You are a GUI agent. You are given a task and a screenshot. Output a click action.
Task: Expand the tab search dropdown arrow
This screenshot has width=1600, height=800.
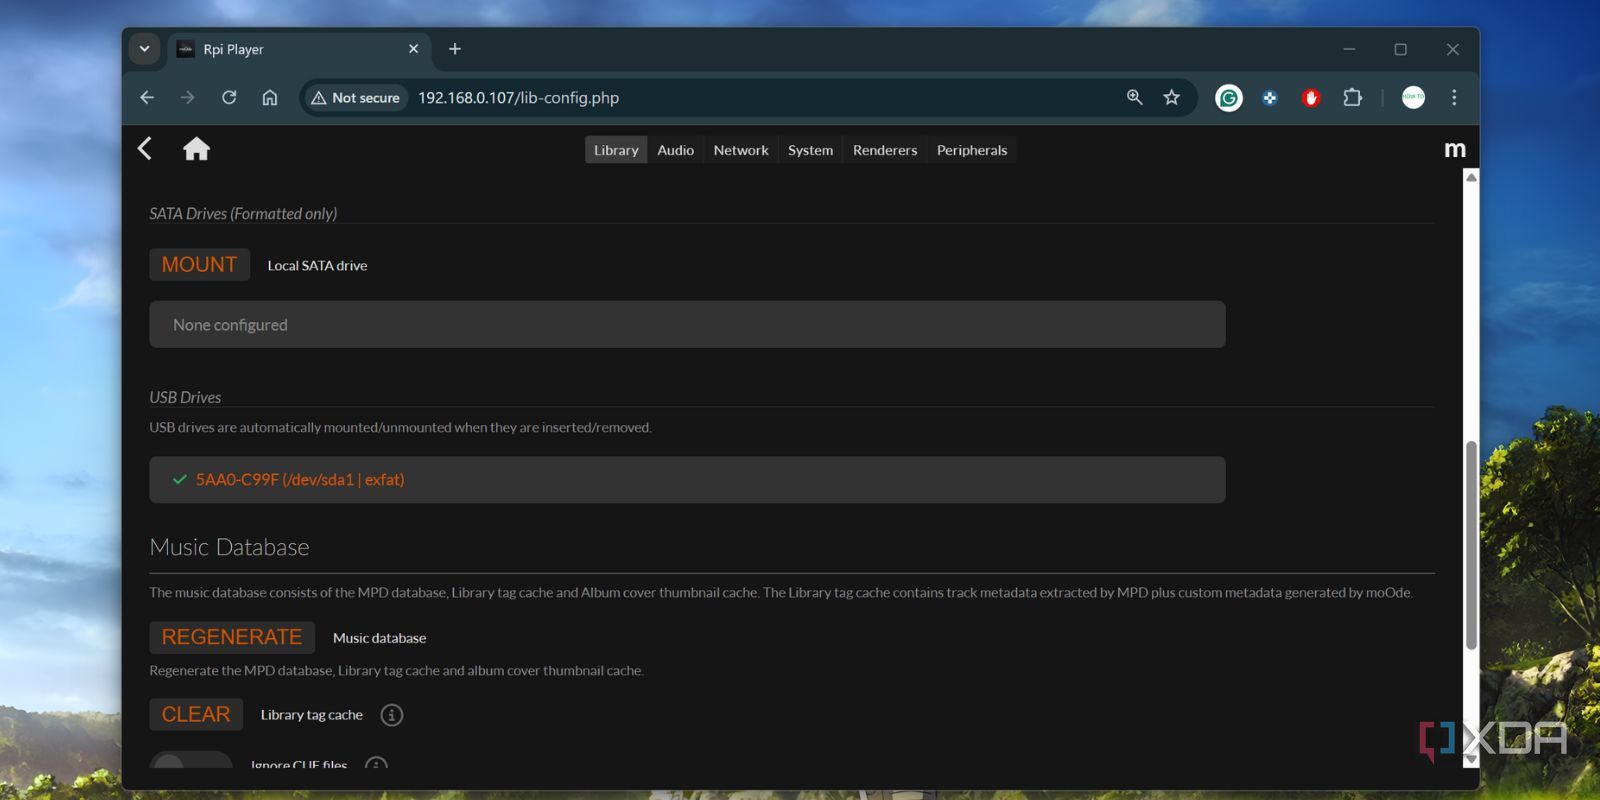click(x=145, y=49)
